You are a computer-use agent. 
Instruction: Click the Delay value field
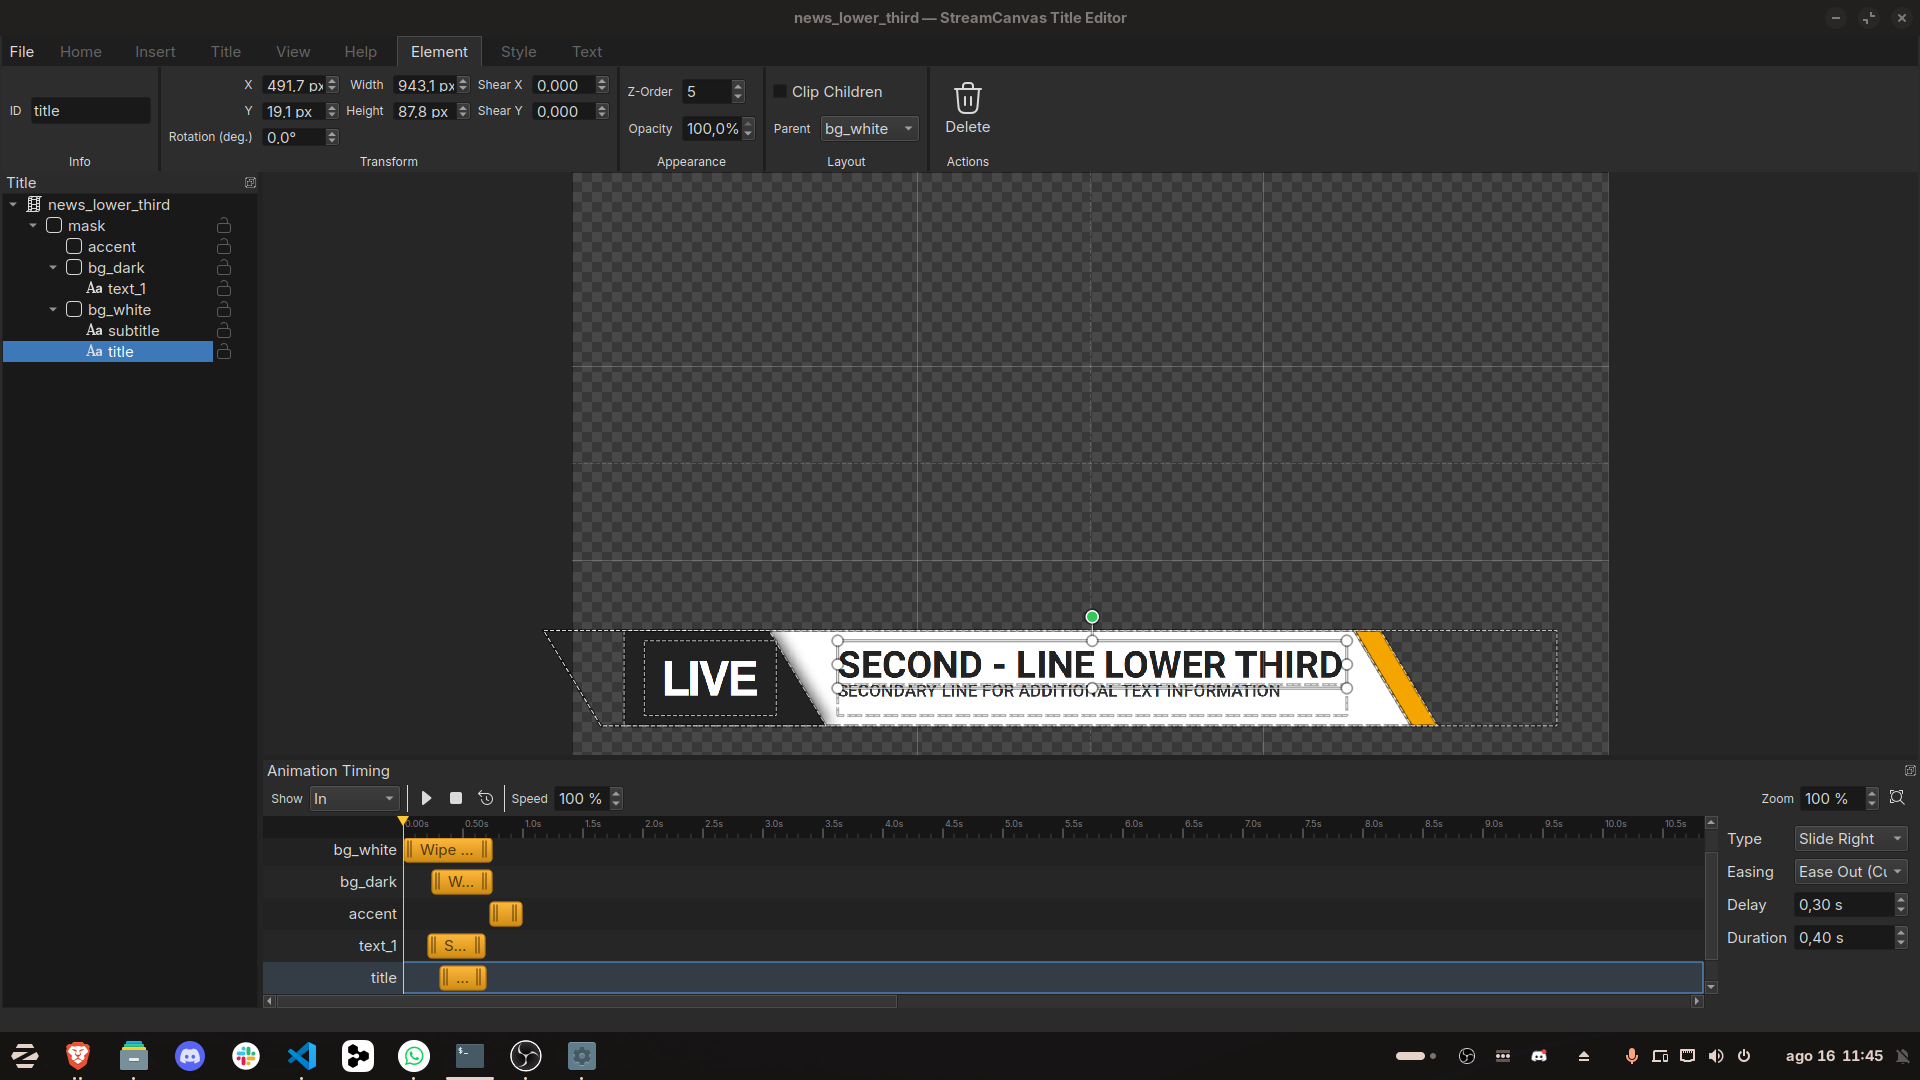[1844, 905]
